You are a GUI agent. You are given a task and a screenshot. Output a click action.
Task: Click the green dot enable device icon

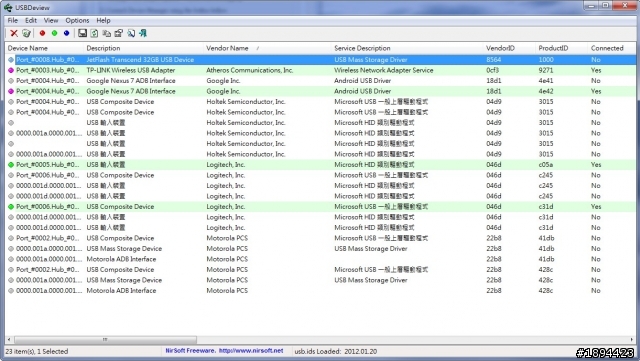(x=54, y=33)
